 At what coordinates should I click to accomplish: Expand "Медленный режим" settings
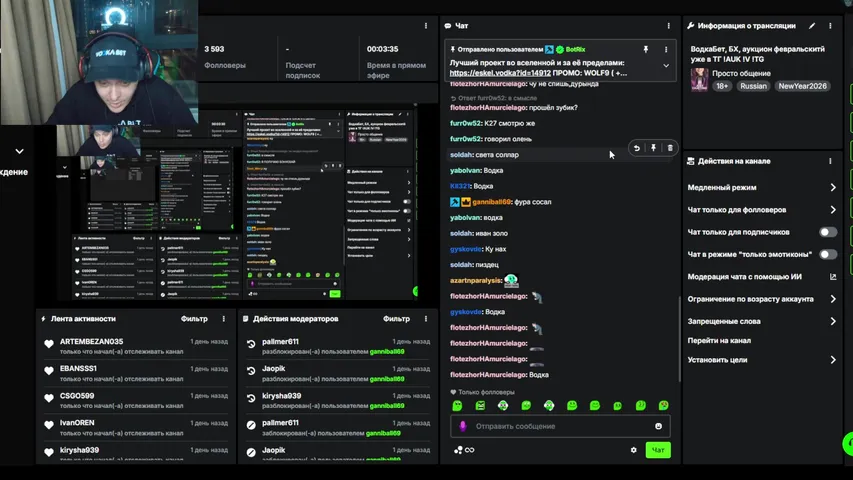(832, 187)
